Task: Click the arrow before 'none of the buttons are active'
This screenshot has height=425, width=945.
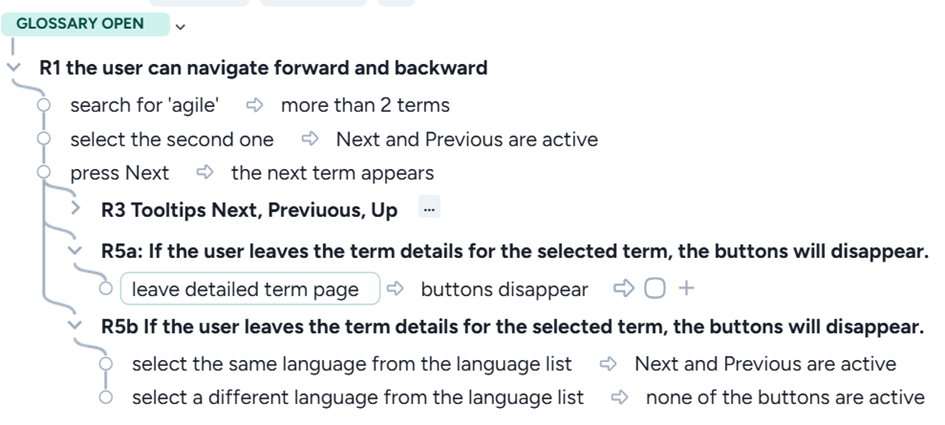Action: point(620,397)
